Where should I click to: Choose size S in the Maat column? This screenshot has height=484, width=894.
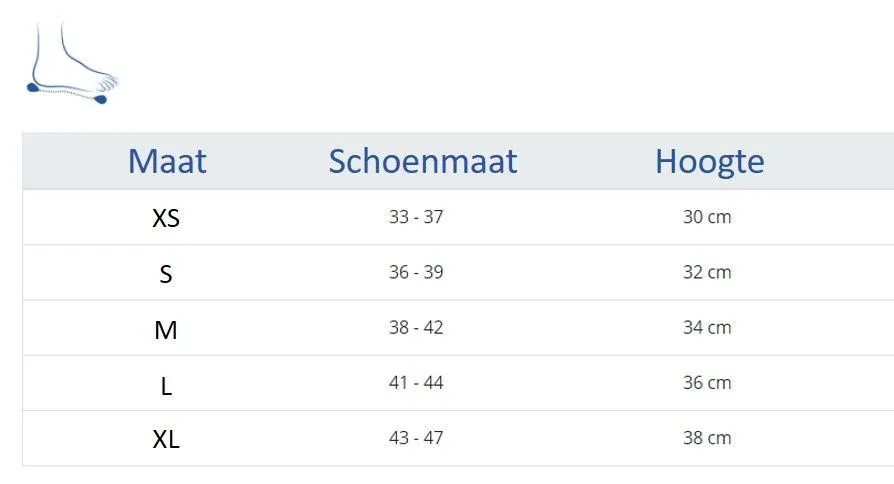(166, 273)
